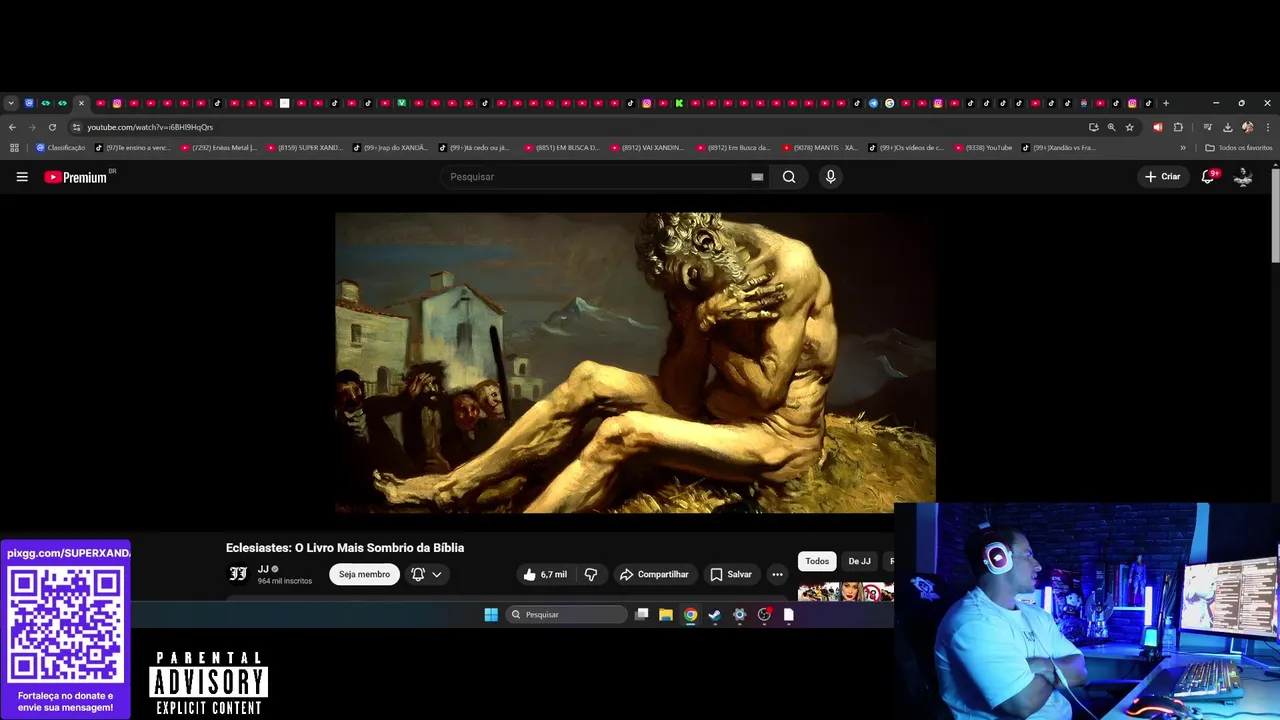Click the address bar URL youtube.com/watch

click(x=150, y=127)
